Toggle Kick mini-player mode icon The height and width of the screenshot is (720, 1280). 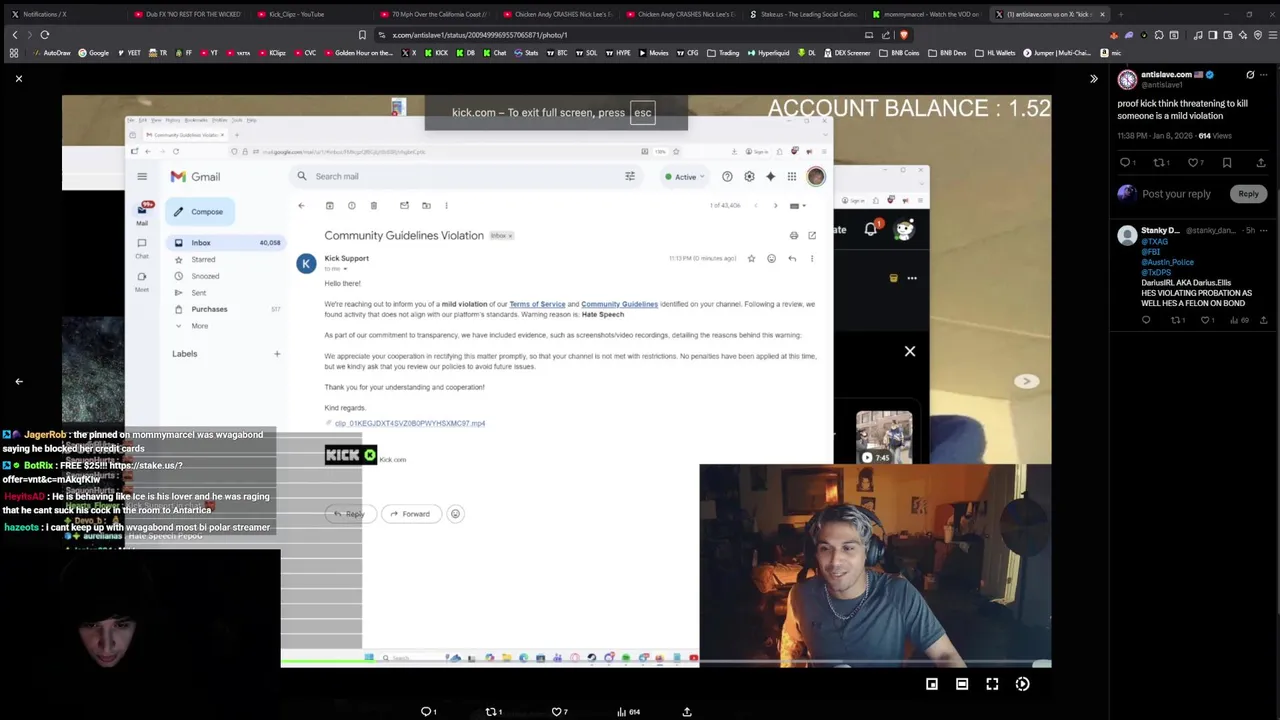(932, 684)
